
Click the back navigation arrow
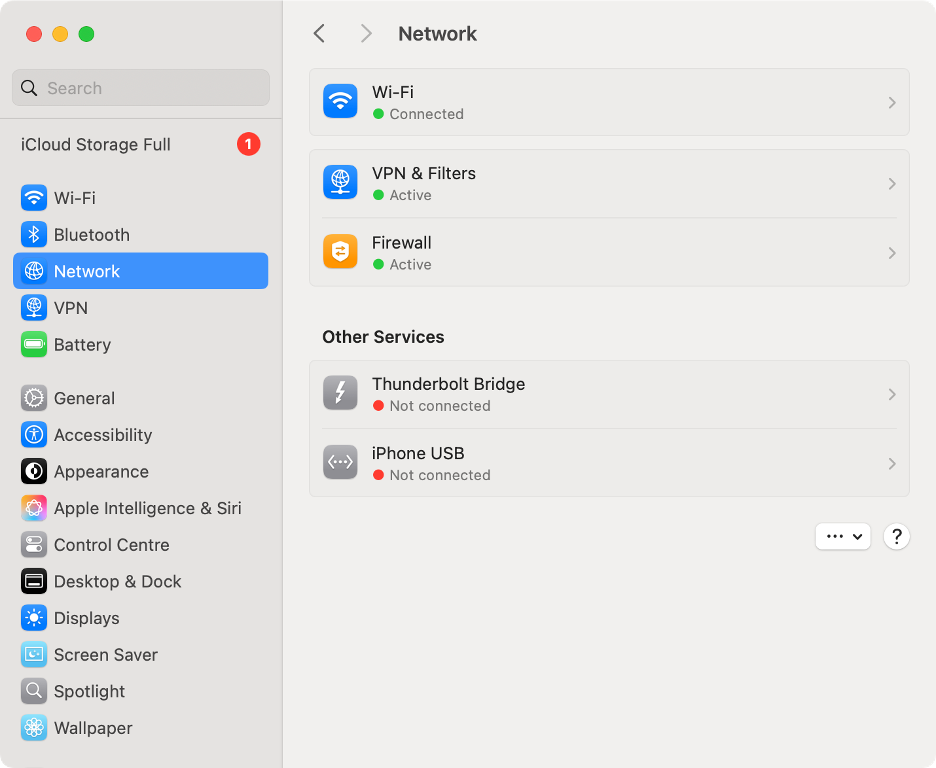(x=319, y=33)
